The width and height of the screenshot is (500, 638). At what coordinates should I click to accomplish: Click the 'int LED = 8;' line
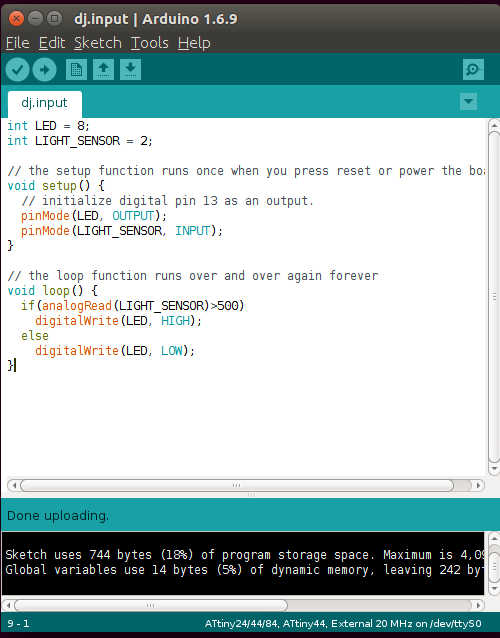point(48,126)
